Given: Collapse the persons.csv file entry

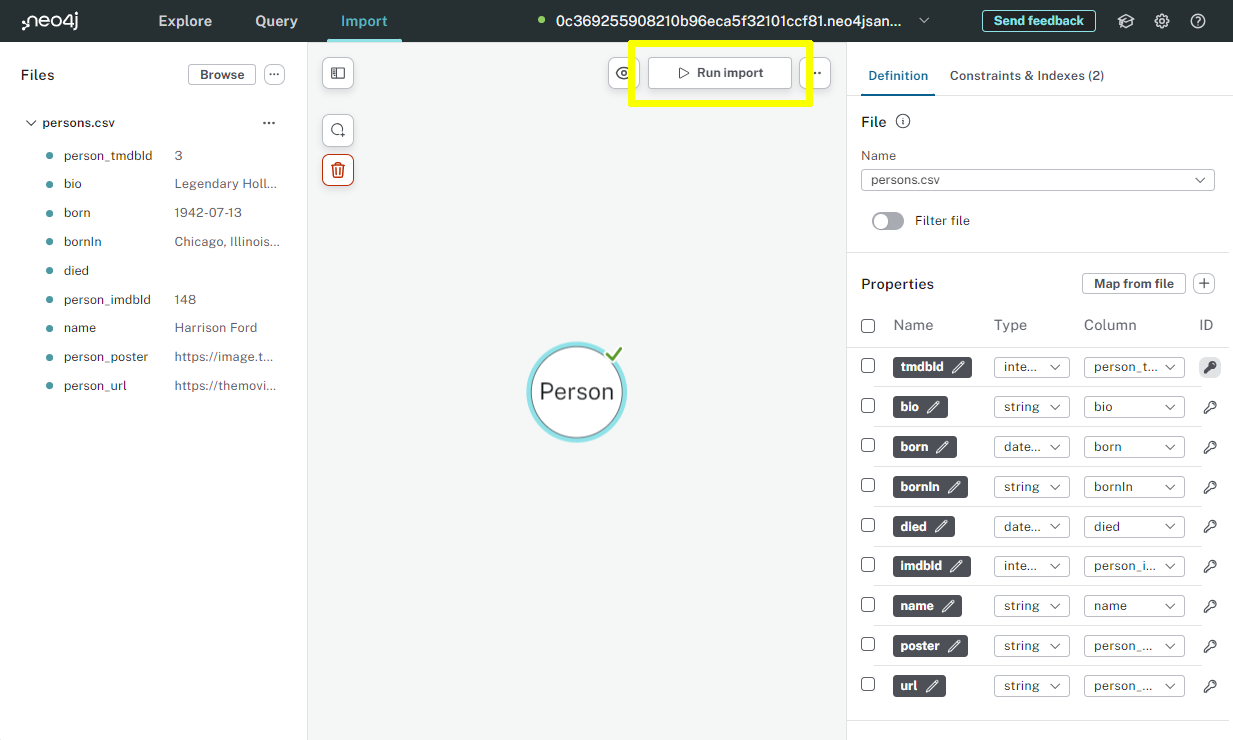Looking at the screenshot, I should (31, 122).
